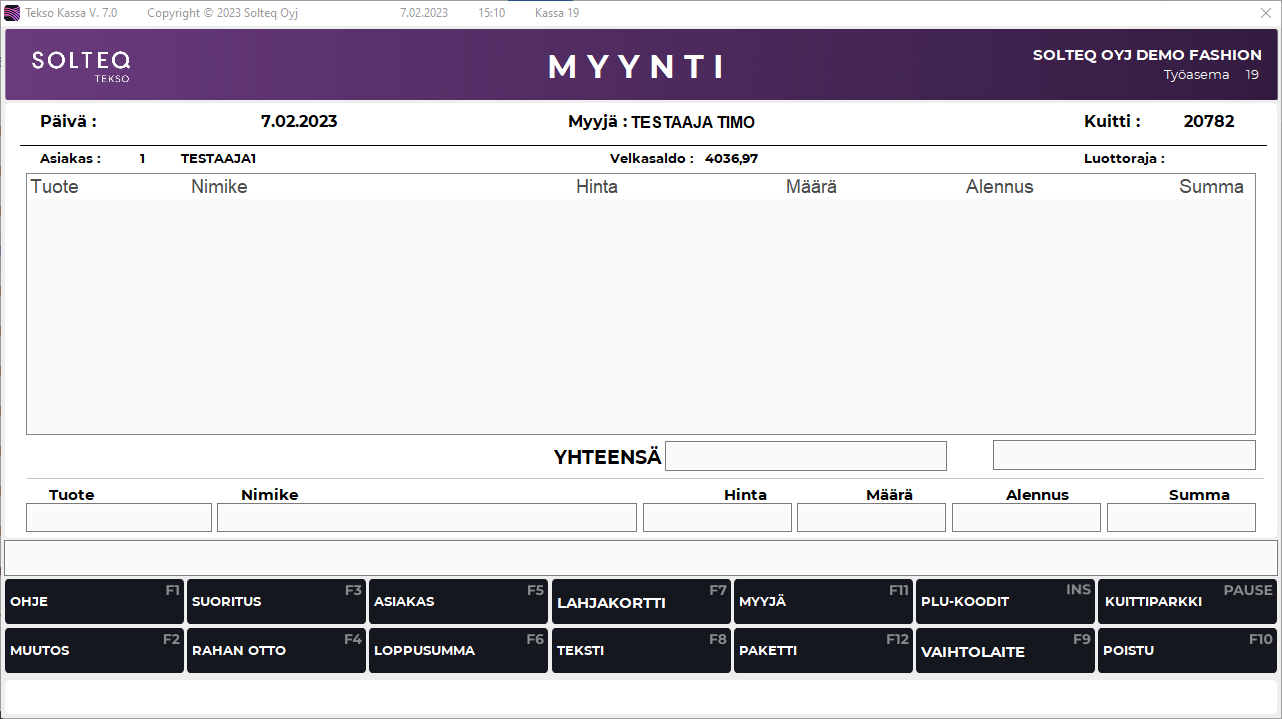Click the Tekso Kassa title bar icon
1282x719 pixels.
click(x=12, y=13)
